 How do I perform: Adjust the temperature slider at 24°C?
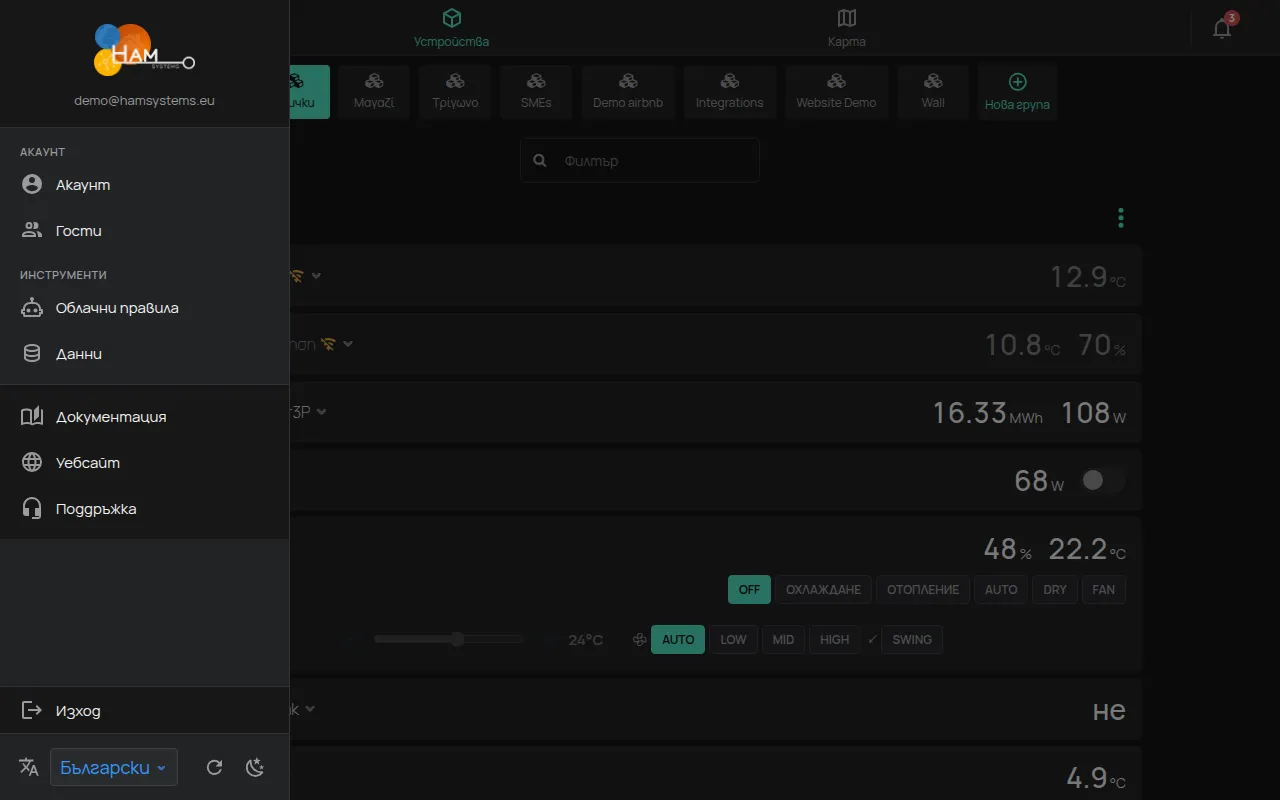[x=448, y=639]
